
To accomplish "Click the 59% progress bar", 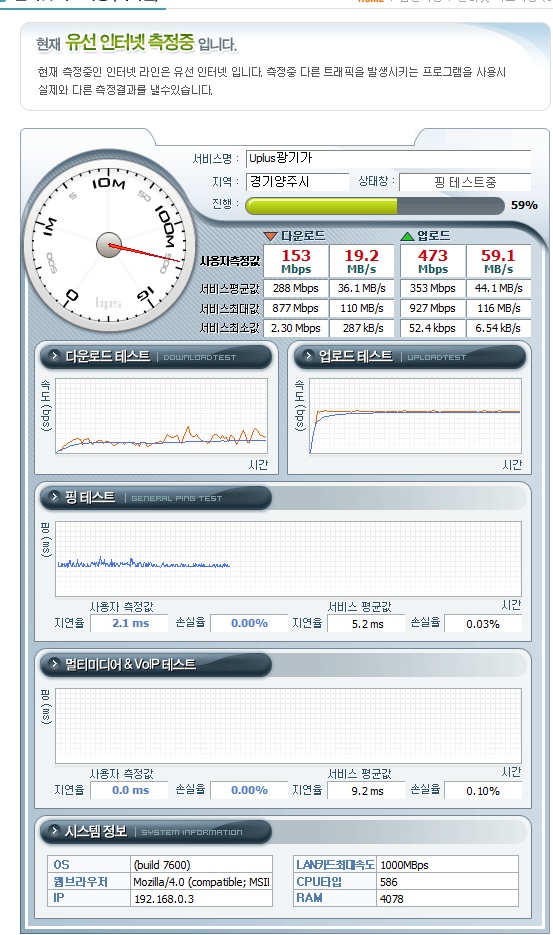I will click(x=375, y=206).
